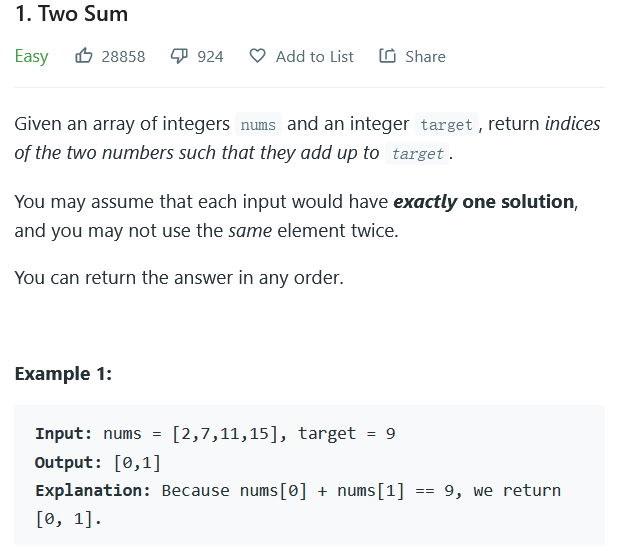
Task: Click the nums inline code chip
Action: tap(258, 124)
